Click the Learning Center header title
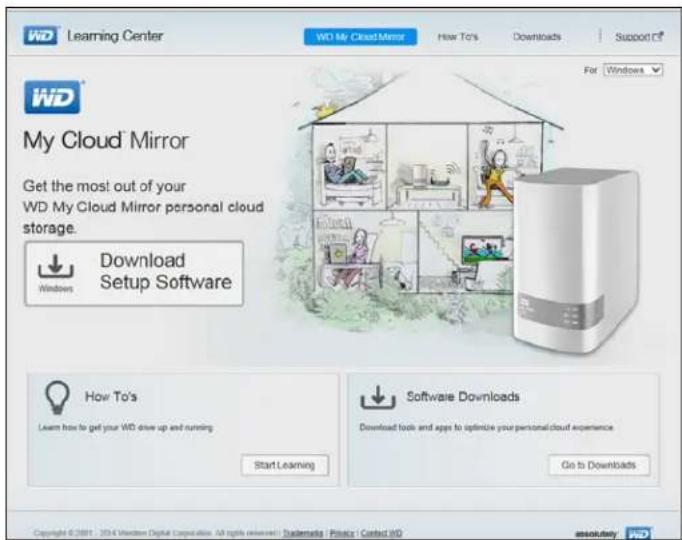This screenshot has width=682, height=540. pyautogui.click(x=115, y=36)
